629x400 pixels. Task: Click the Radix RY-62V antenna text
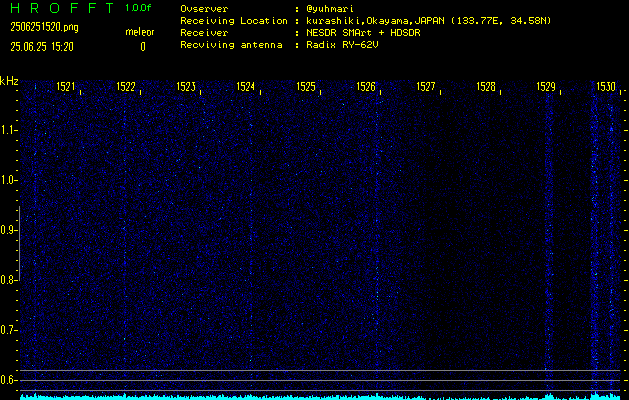[342, 45]
